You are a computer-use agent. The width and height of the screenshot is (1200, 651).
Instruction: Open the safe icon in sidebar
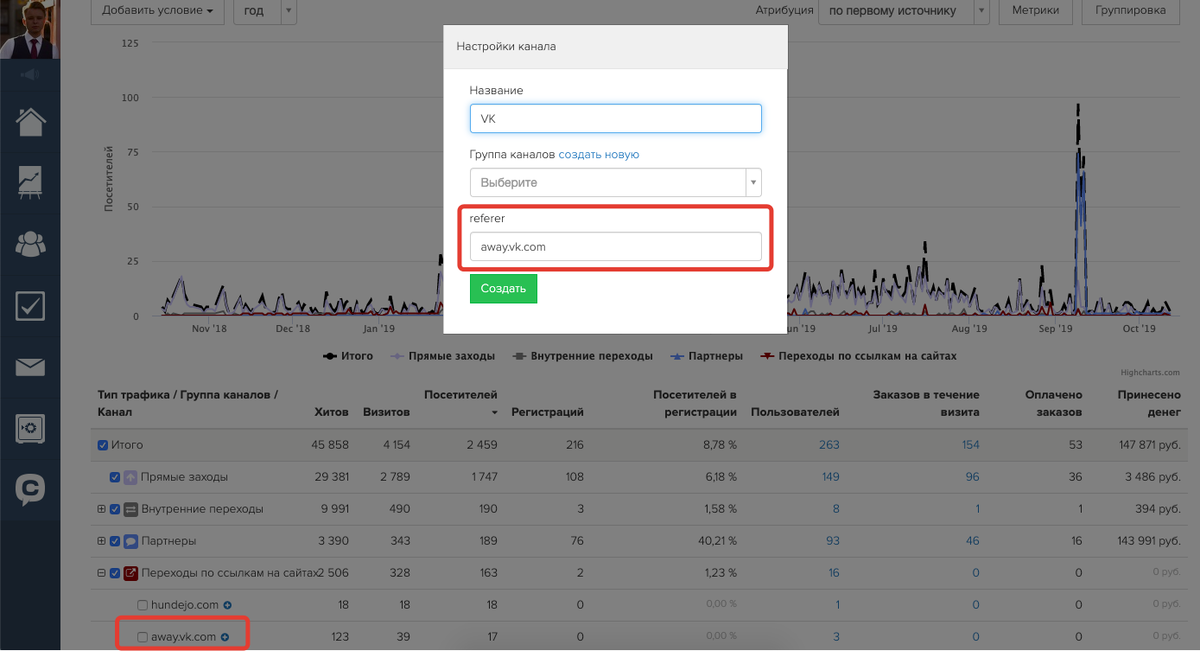[30, 428]
